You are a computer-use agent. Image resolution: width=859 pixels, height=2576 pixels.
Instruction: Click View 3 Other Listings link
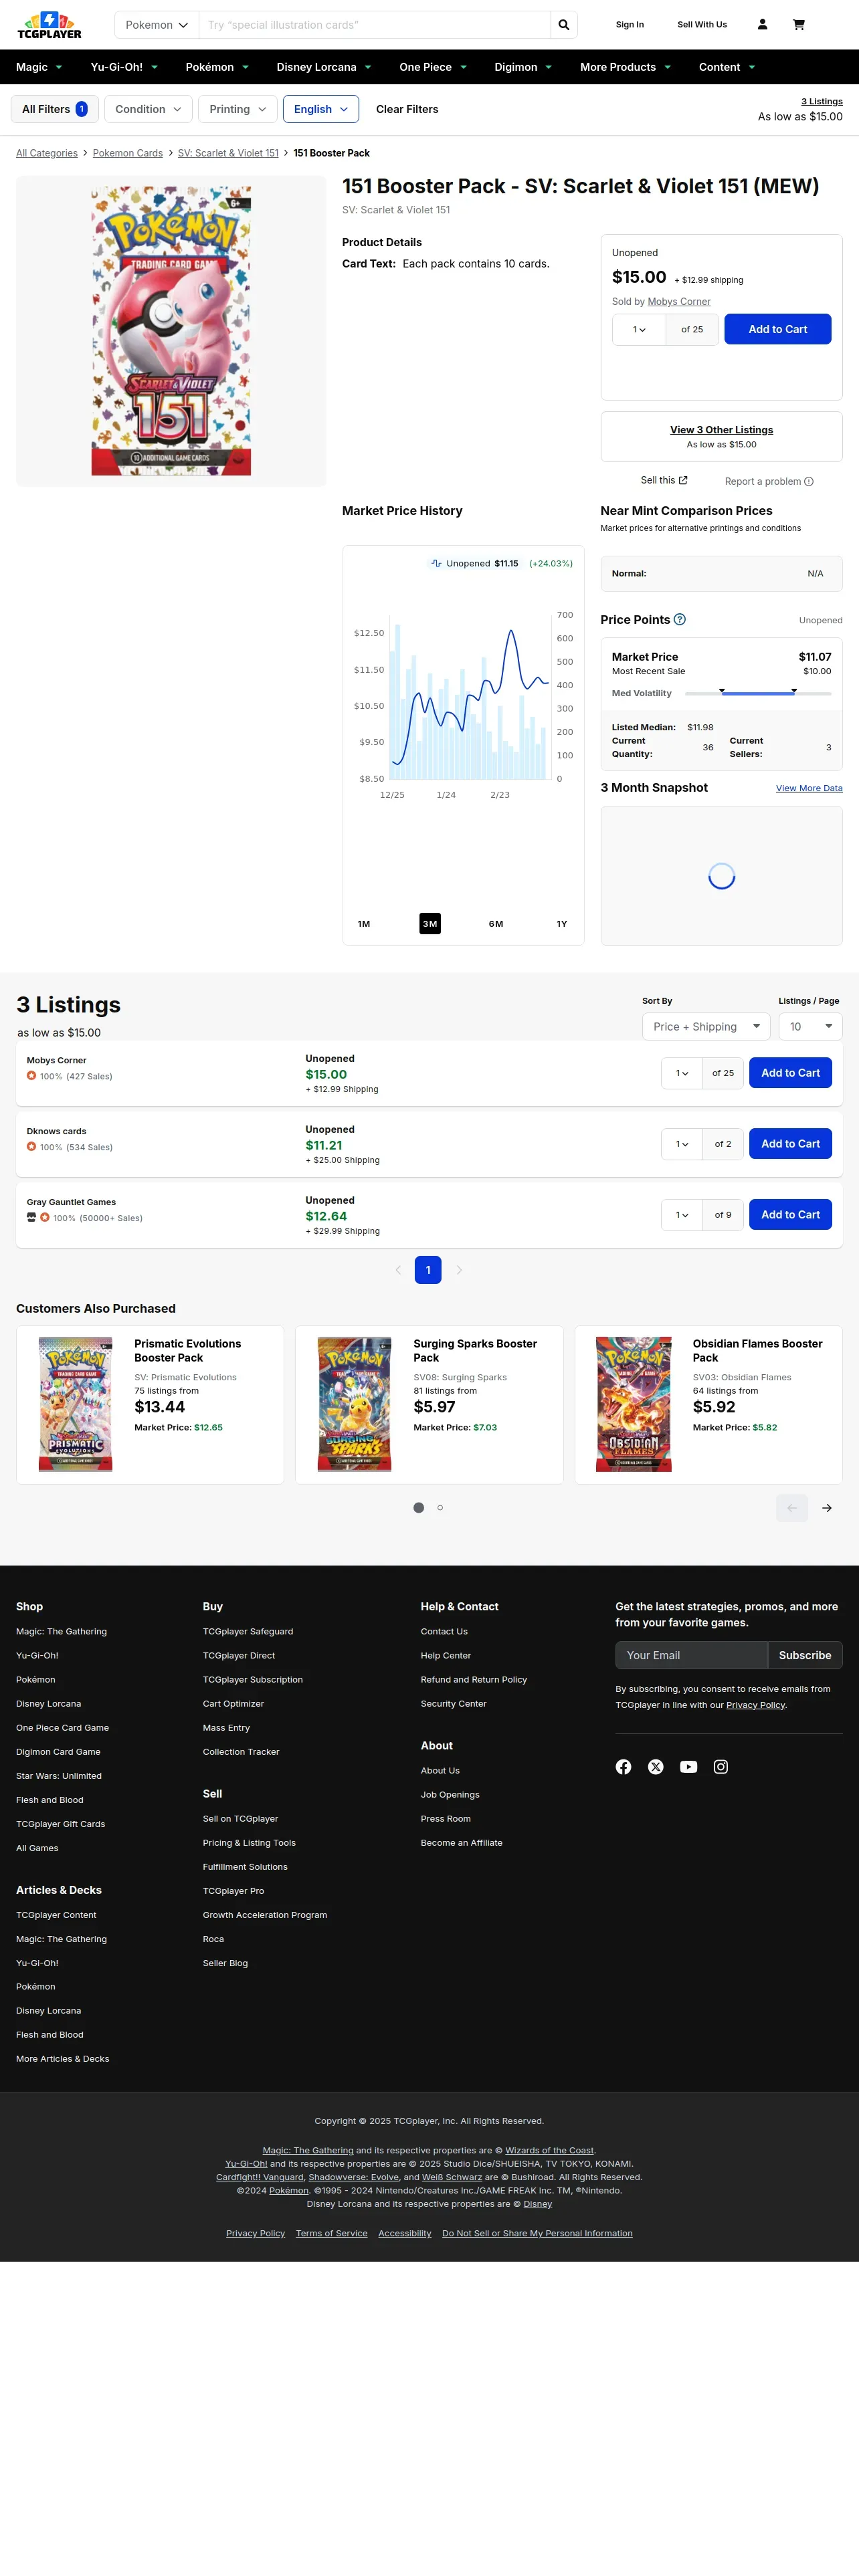pyautogui.click(x=722, y=430)
